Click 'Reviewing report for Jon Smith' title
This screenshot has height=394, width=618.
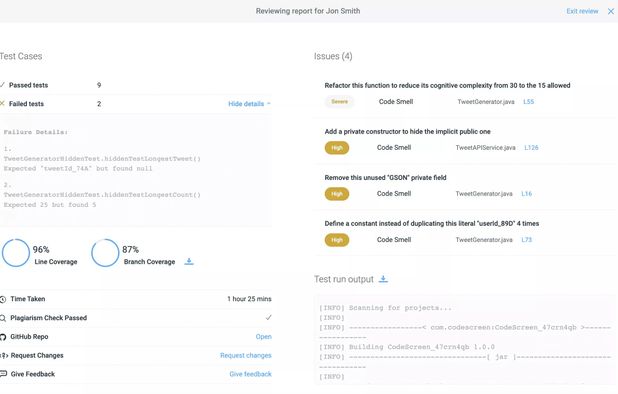(308, 11)
